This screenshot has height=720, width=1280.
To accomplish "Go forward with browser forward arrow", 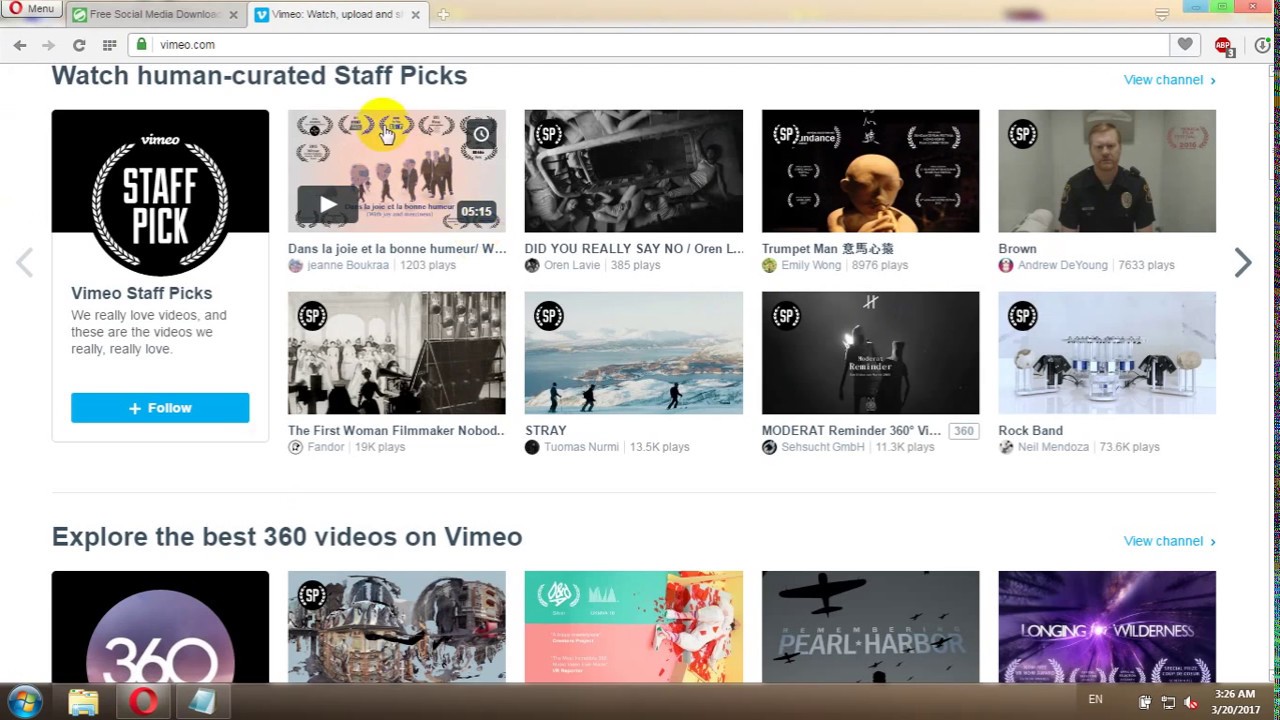I will (x=48, y=45).
